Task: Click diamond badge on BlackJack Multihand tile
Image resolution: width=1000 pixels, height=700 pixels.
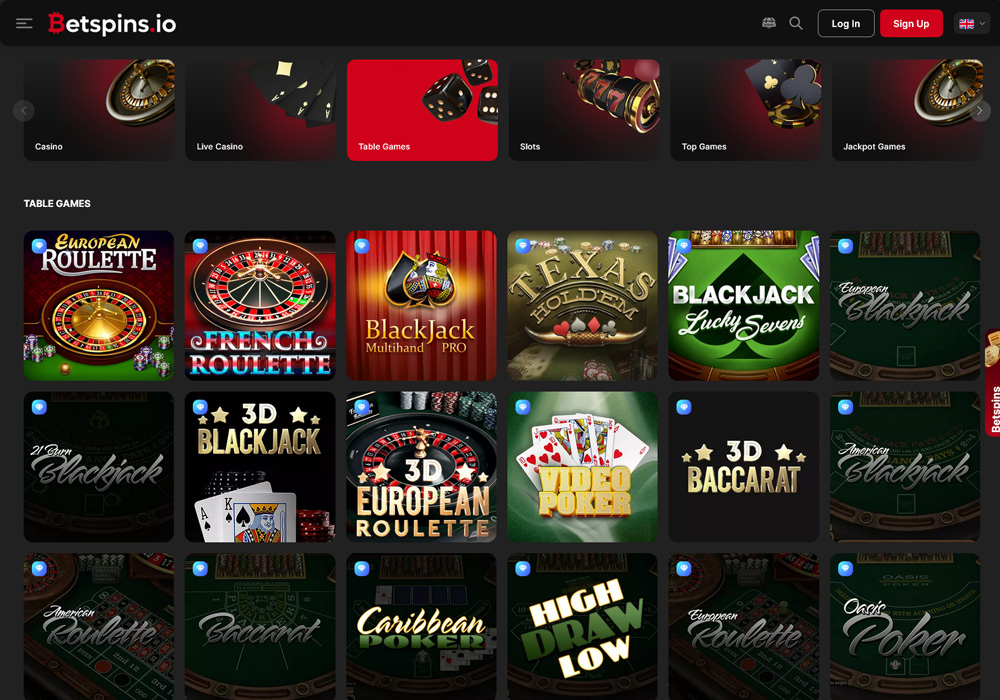Action: (362, 246)
